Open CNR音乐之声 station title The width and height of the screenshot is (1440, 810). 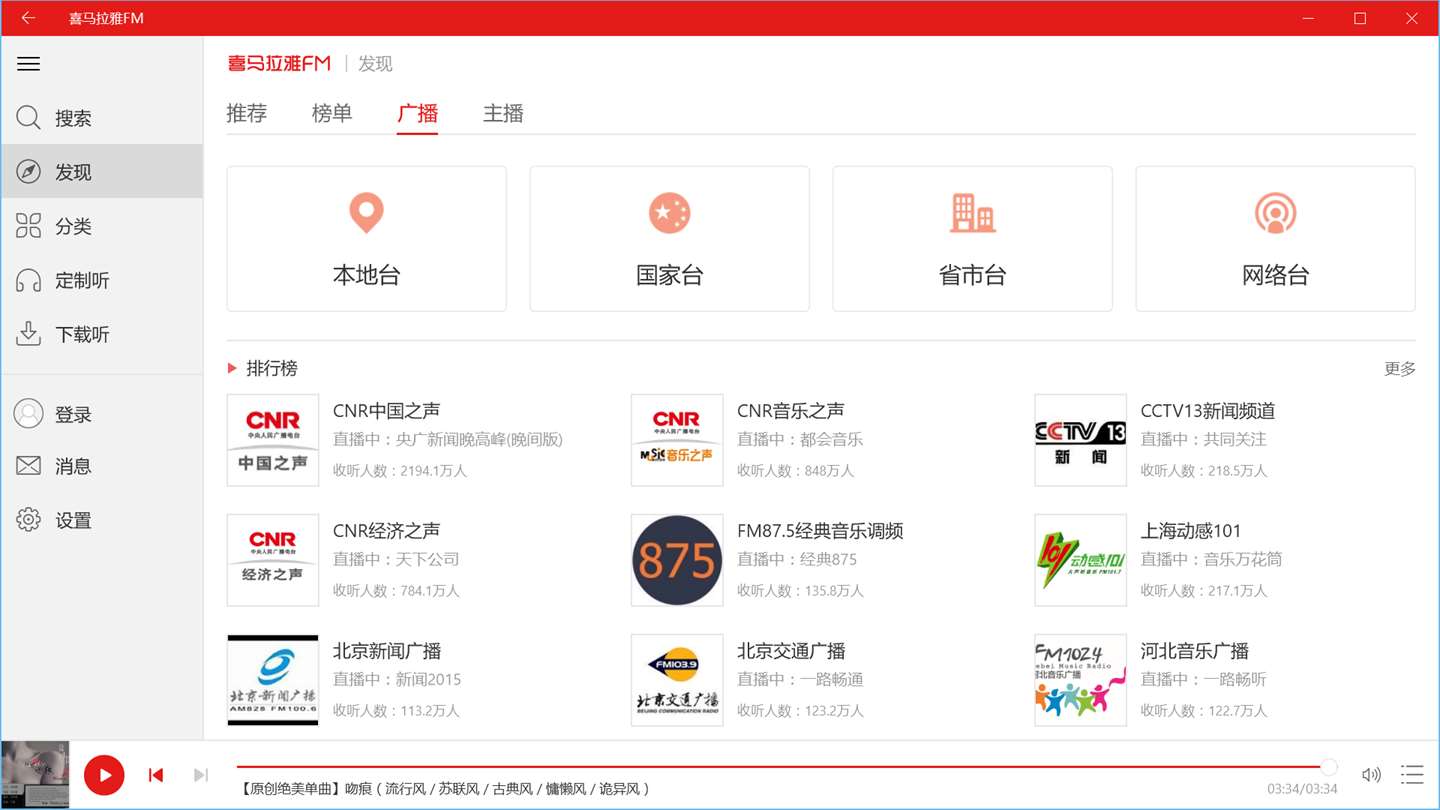coord(791,411)
